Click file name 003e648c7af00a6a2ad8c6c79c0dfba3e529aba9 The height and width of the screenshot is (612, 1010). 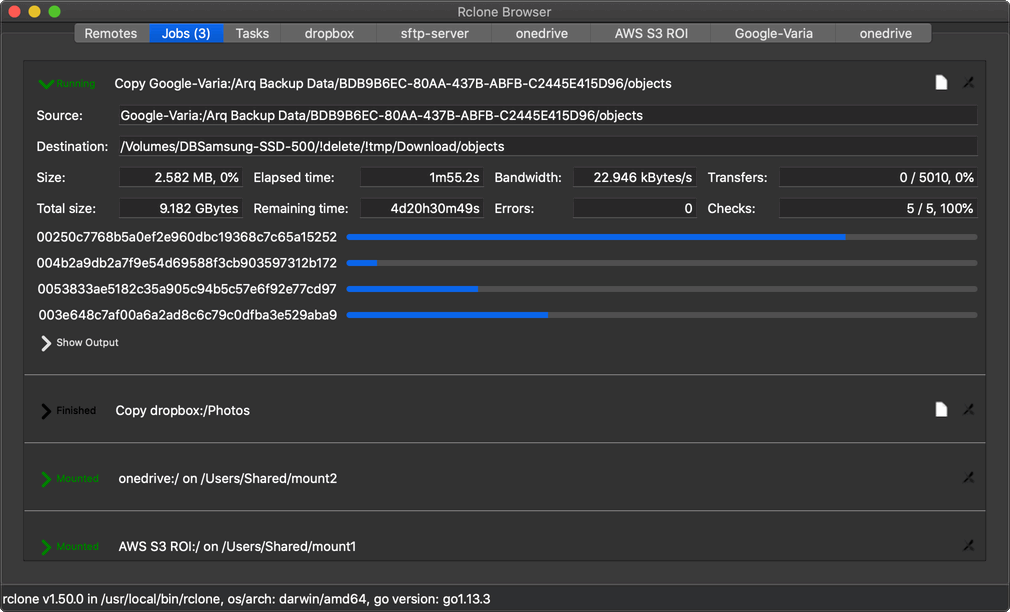coord(187,315)
